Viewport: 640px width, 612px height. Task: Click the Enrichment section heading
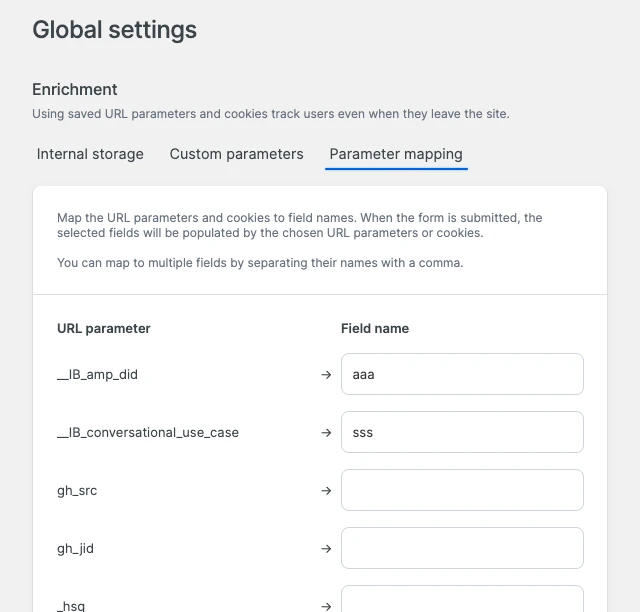(x=75, y=89)
